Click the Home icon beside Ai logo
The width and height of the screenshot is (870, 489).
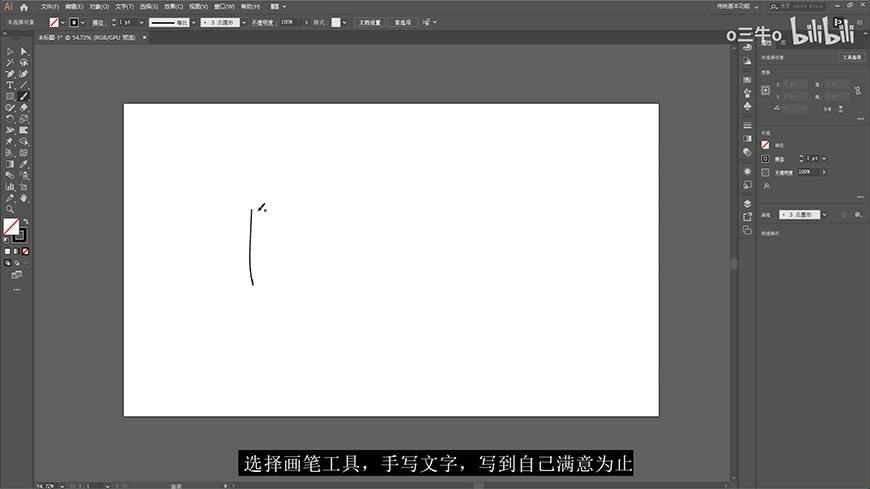pos(24,7)
